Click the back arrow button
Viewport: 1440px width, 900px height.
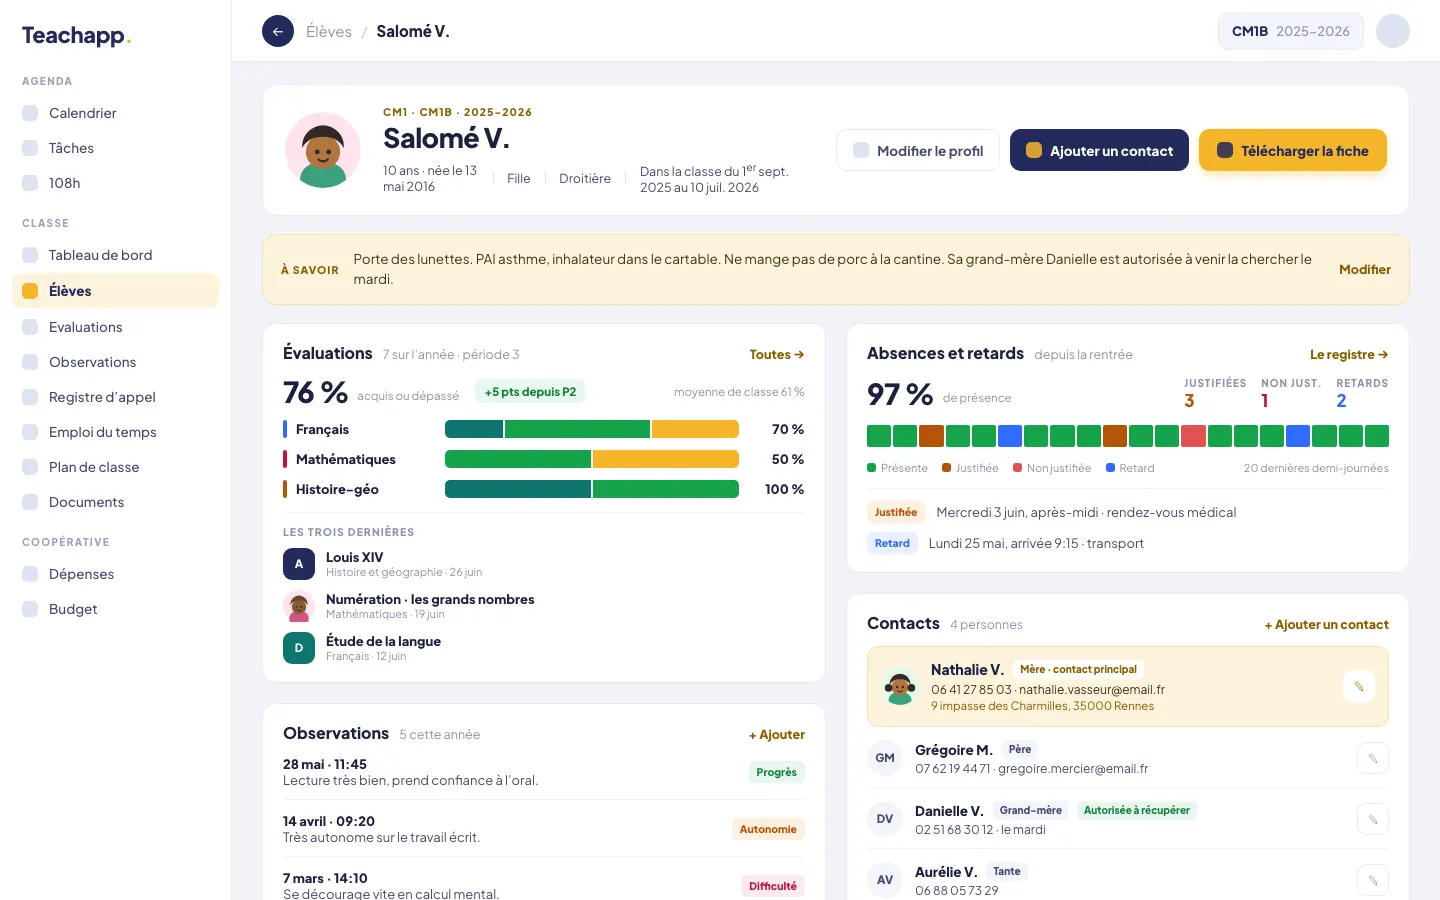[x=278, y=31]
